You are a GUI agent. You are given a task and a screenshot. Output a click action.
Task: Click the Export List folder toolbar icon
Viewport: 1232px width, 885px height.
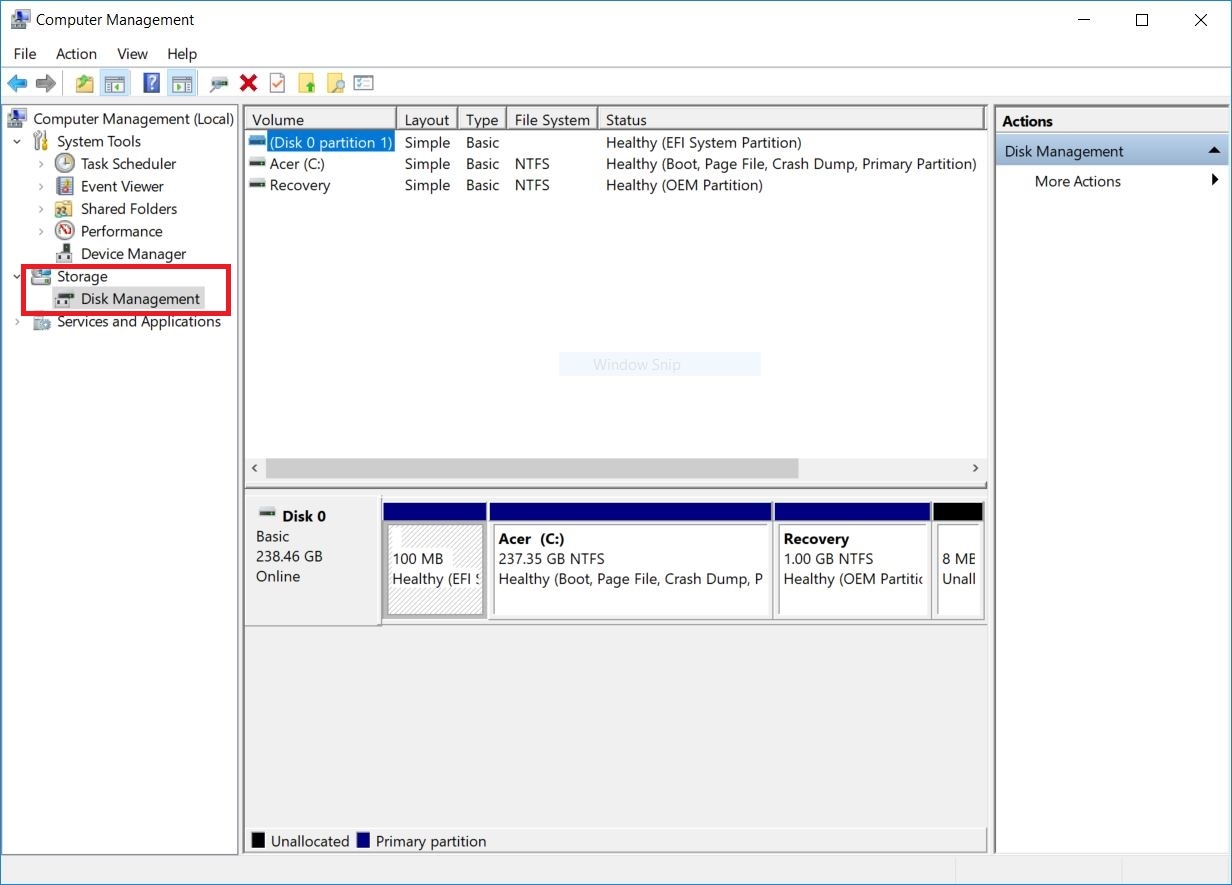click(307, 83)
